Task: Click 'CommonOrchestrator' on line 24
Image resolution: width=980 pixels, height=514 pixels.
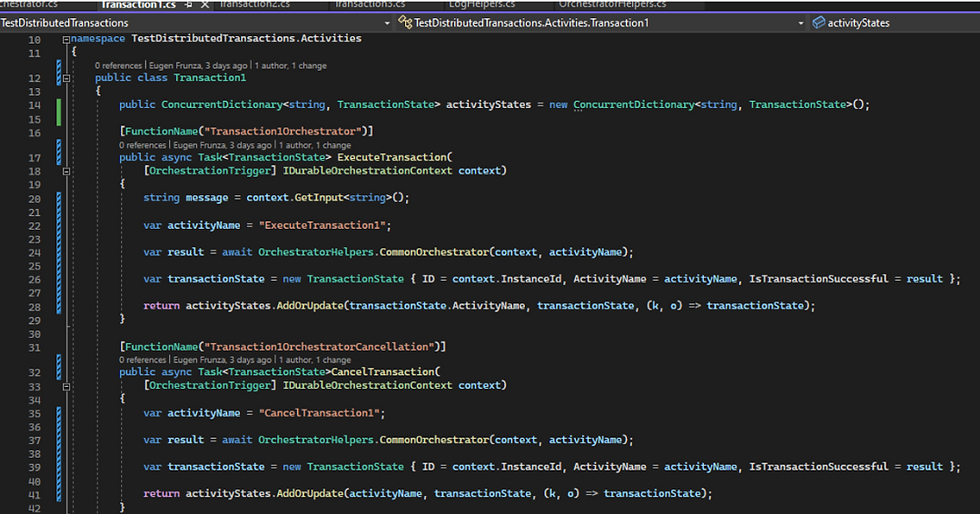Action: pyautogui.click(x=434, y=253)
